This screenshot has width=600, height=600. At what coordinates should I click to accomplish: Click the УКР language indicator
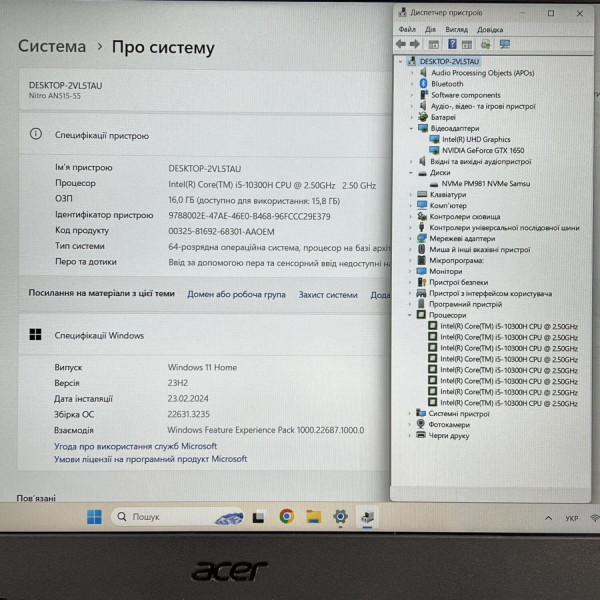coord(572,518)
